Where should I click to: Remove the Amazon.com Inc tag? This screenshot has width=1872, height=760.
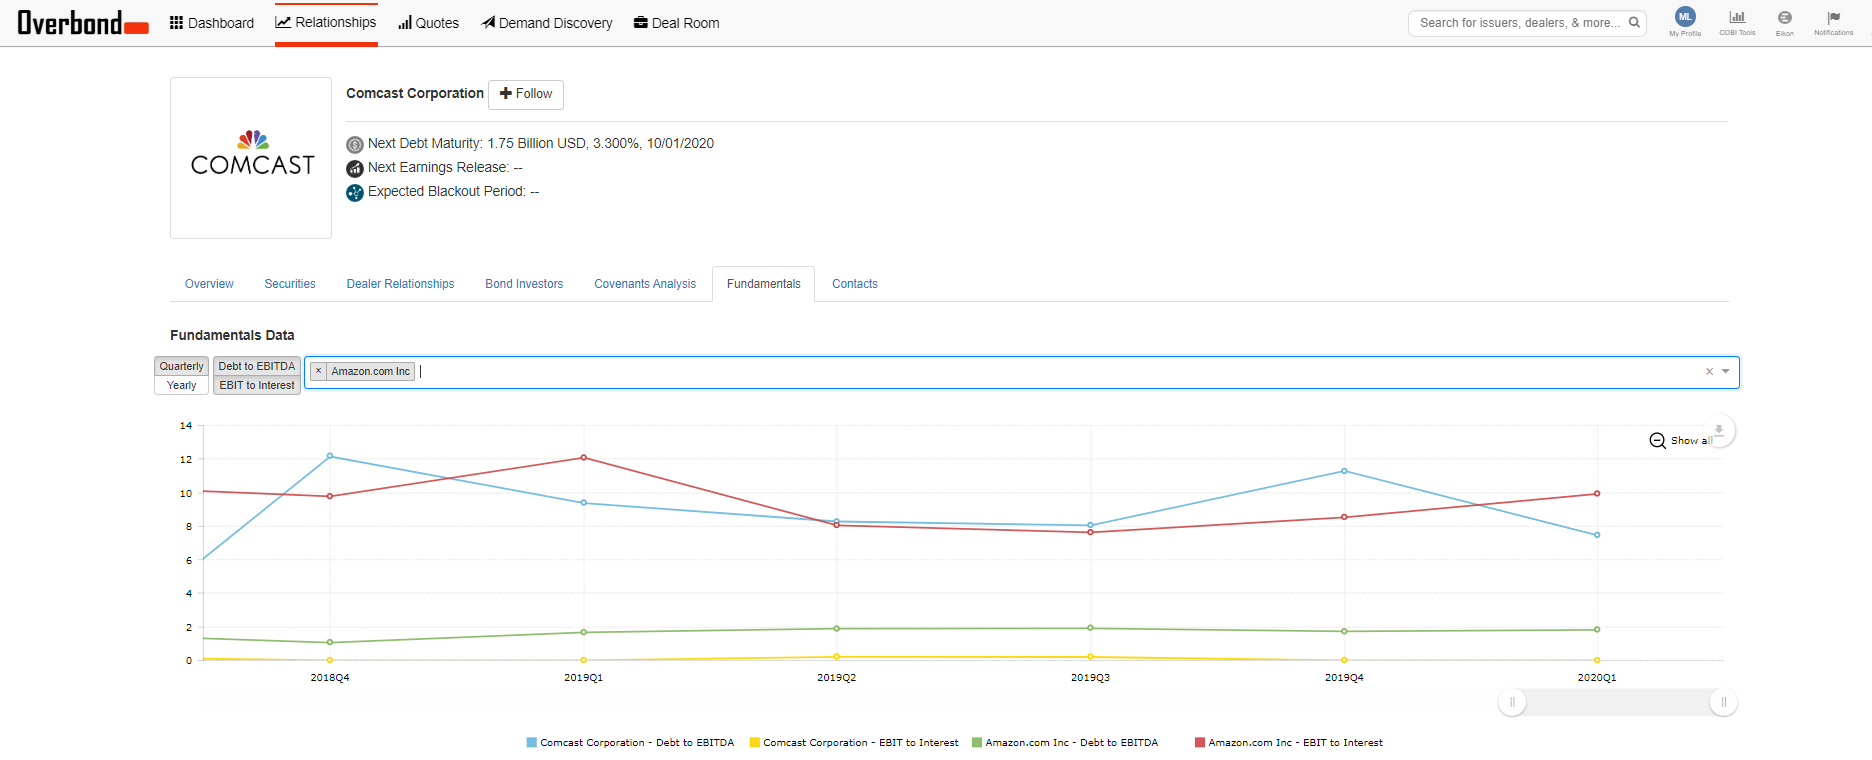click(x=319, y=371)
